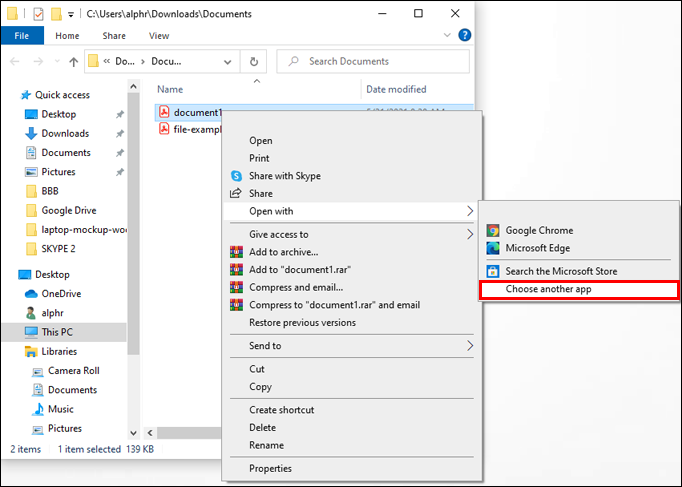Click the Back navigation arrow
Viewport: 682px width, 487px height.
click(x=15, y=62)
